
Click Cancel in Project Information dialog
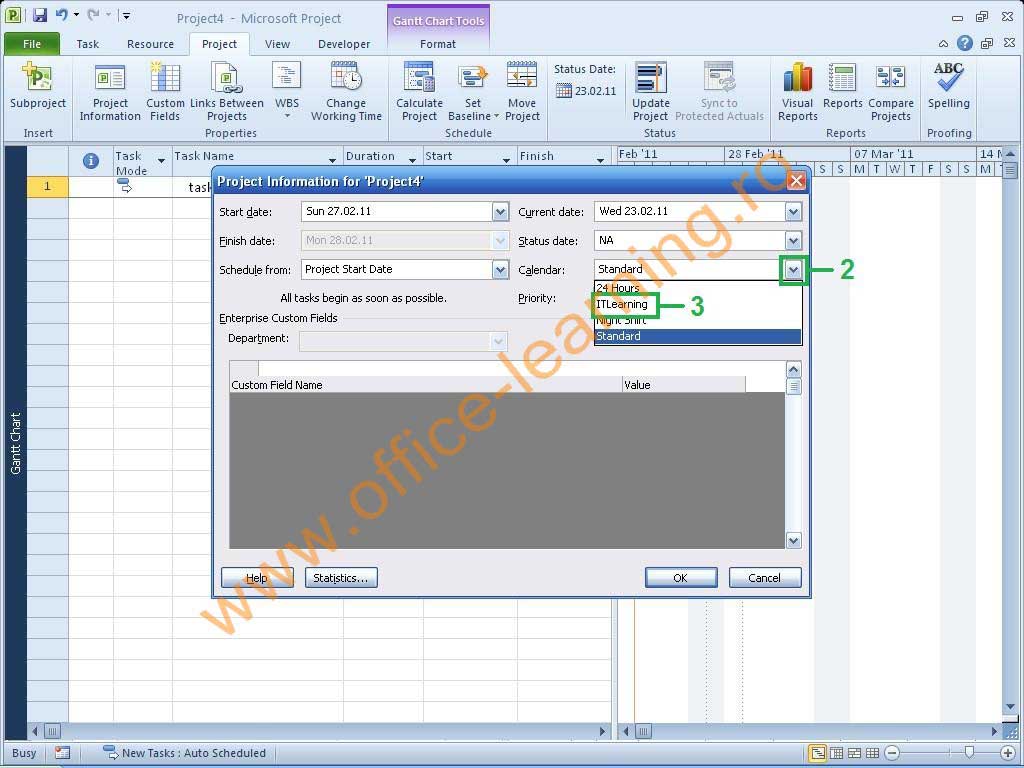pos(765,578)
